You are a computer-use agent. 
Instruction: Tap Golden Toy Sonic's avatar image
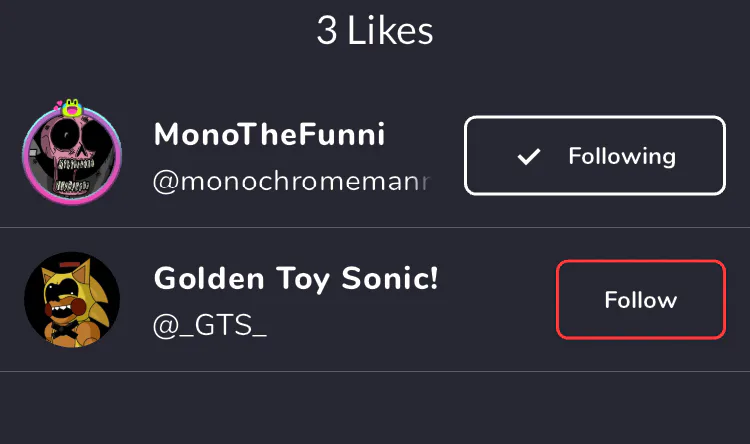pyautogui.click(x=72, y=300)
